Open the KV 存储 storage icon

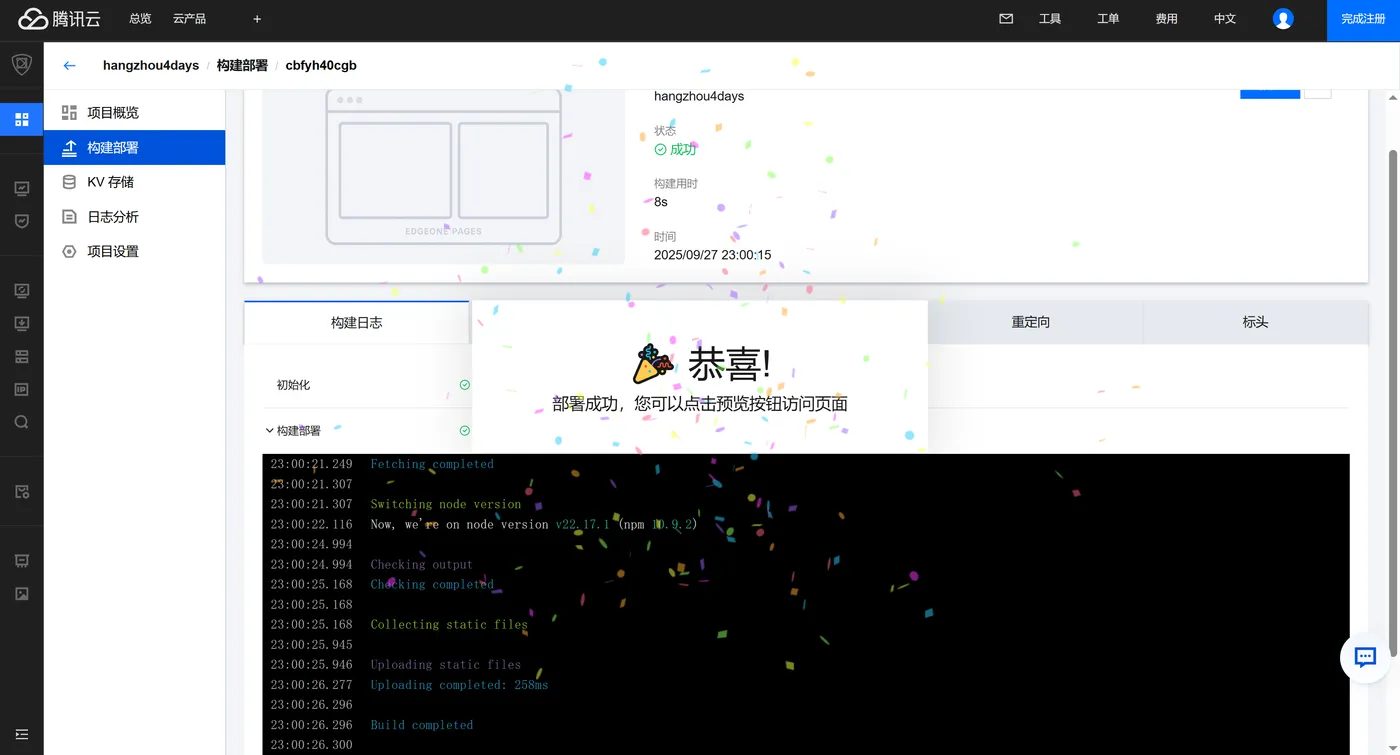68,181
